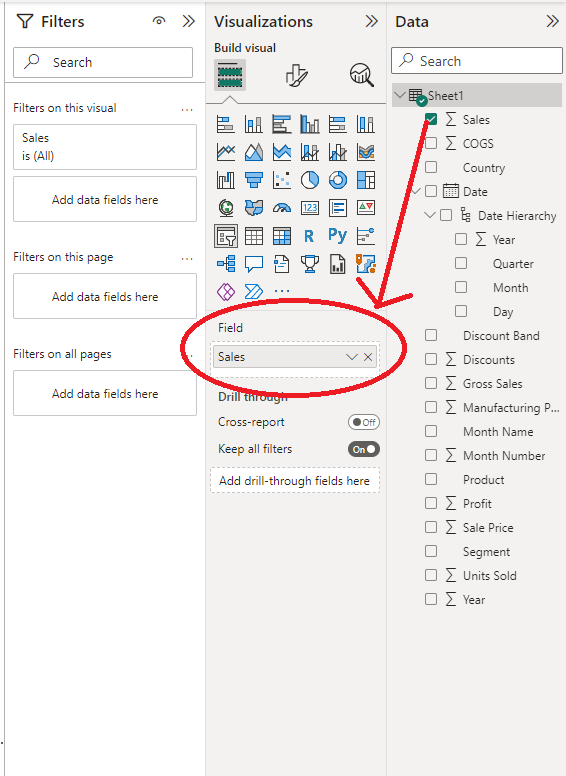Image resolution: width=566 pixels, height=776 pixels.
Task: Select the clustered column chart visual
Action: pyautogui.click(x=310, y=124)
